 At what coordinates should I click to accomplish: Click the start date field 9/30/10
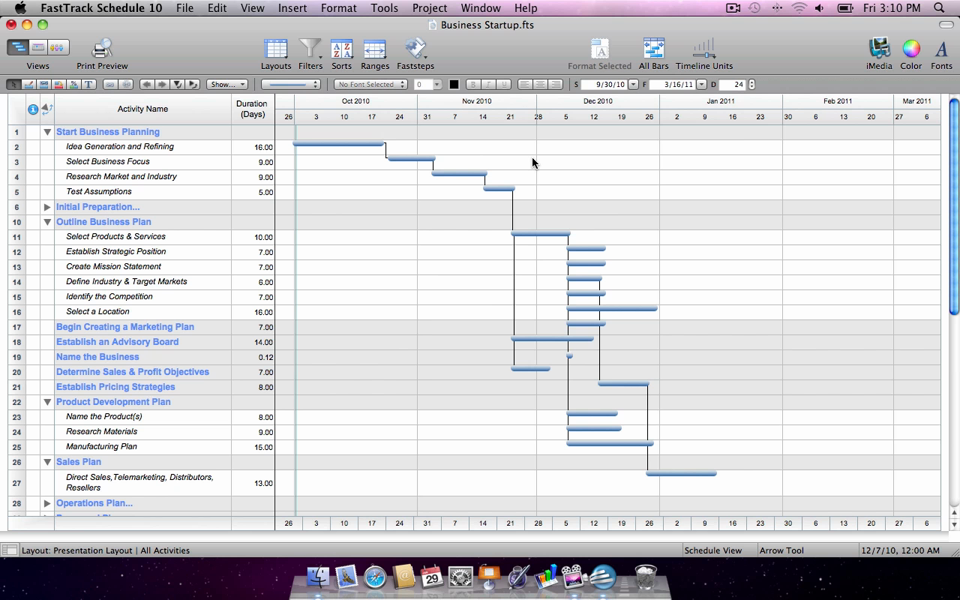[604, 84]
